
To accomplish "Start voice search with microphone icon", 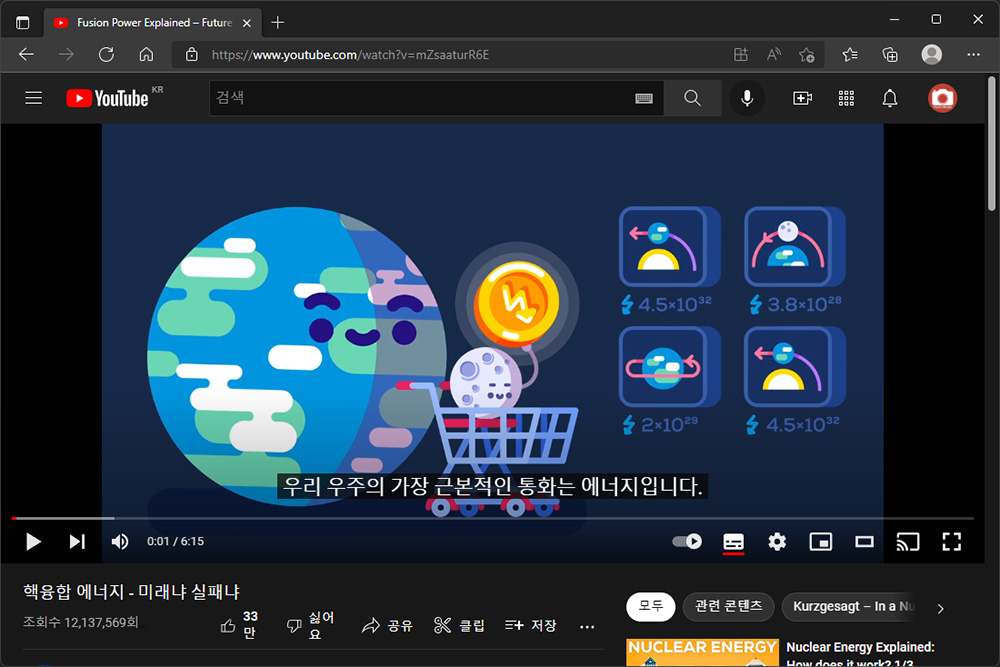I will coord(747,98).
